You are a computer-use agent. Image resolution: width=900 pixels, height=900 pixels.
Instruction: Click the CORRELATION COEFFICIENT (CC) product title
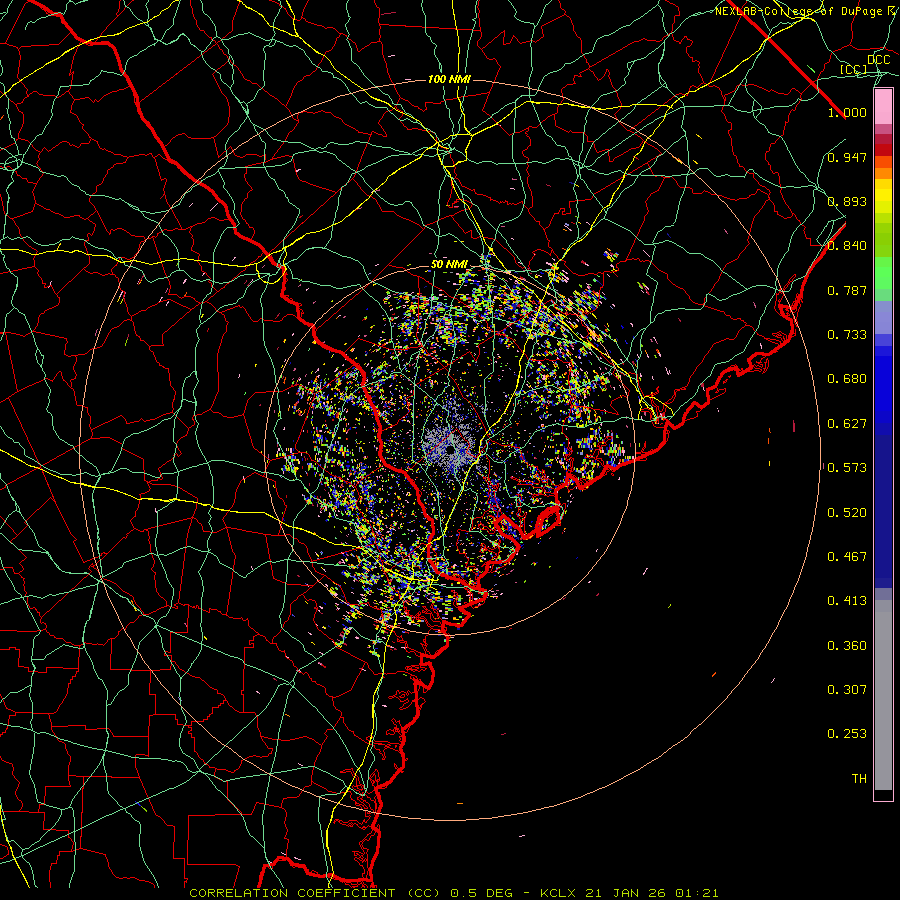pyautogui.click(x=315, y=893)
